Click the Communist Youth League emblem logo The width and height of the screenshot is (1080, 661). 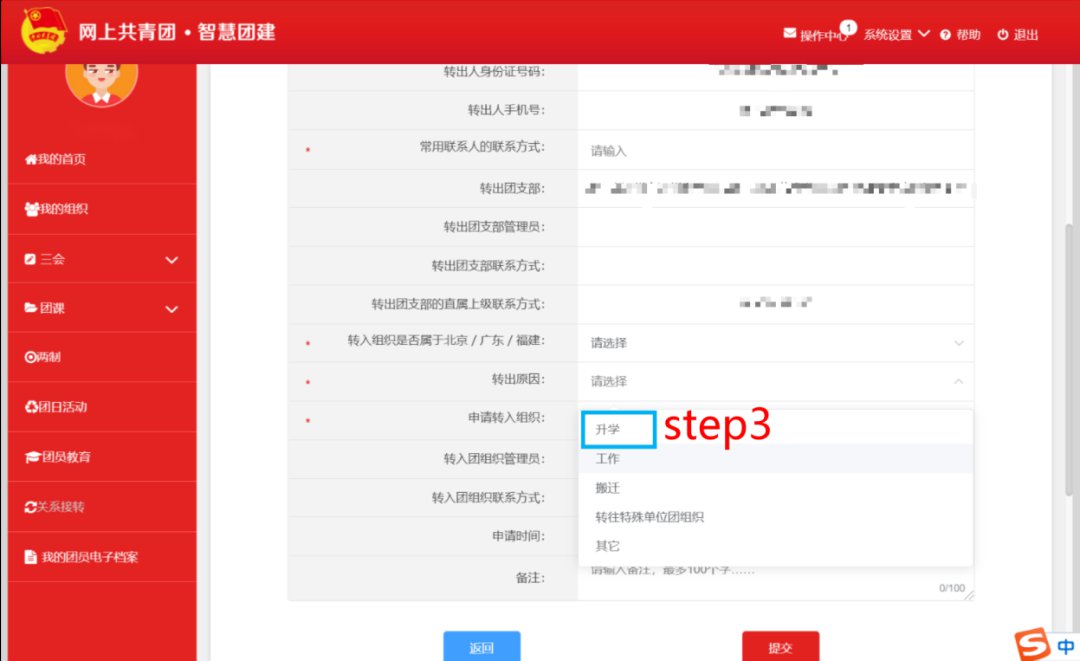[43, 30]
